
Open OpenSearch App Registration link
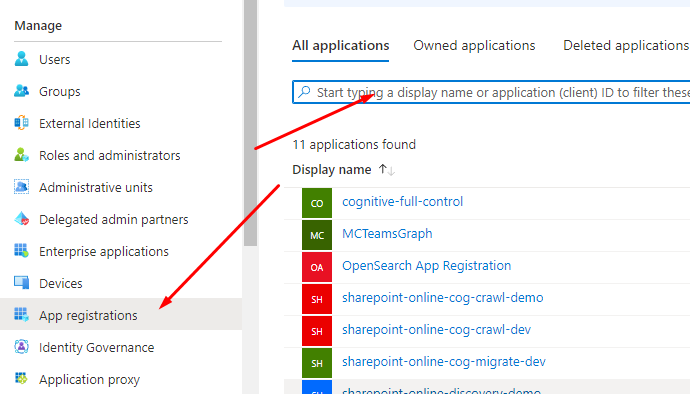[426, 266]
